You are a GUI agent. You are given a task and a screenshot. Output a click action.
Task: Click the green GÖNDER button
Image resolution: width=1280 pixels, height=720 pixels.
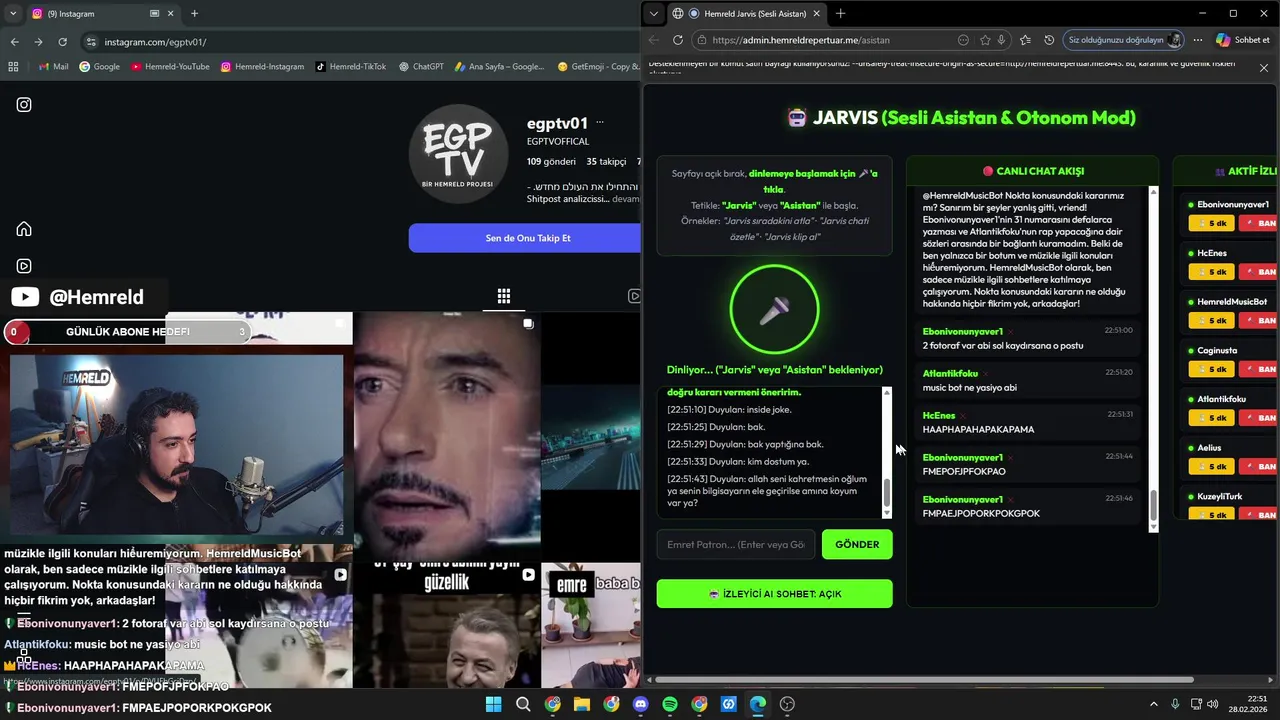pos(857,544)
